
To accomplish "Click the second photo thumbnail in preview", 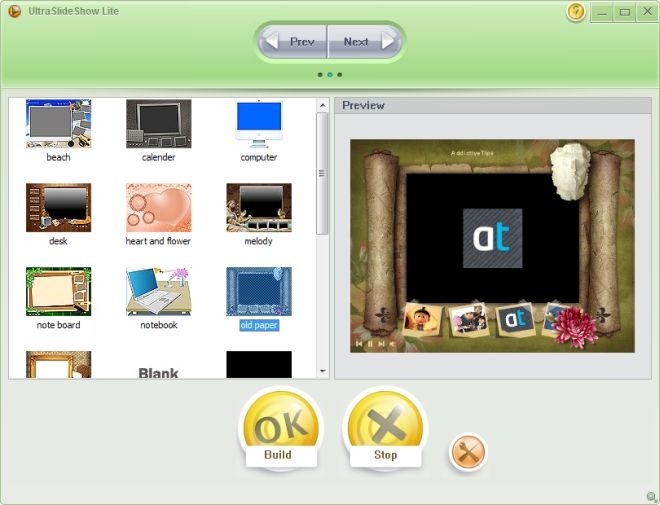I will pos(469,319).
